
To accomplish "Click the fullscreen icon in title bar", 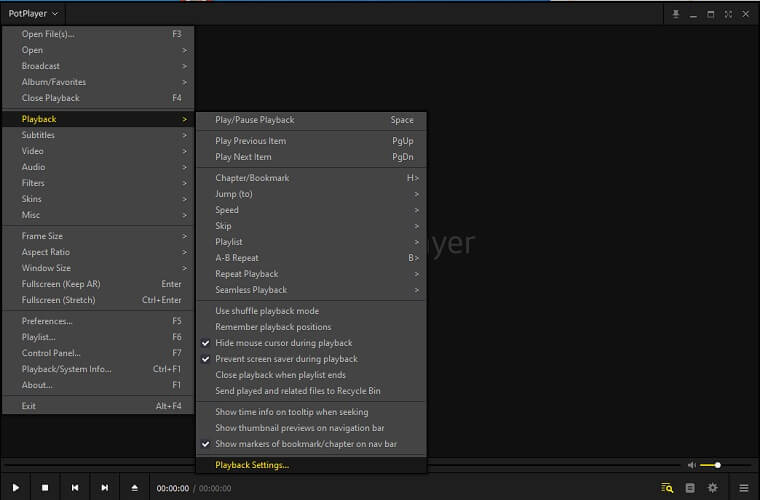I will pos(728,14).
